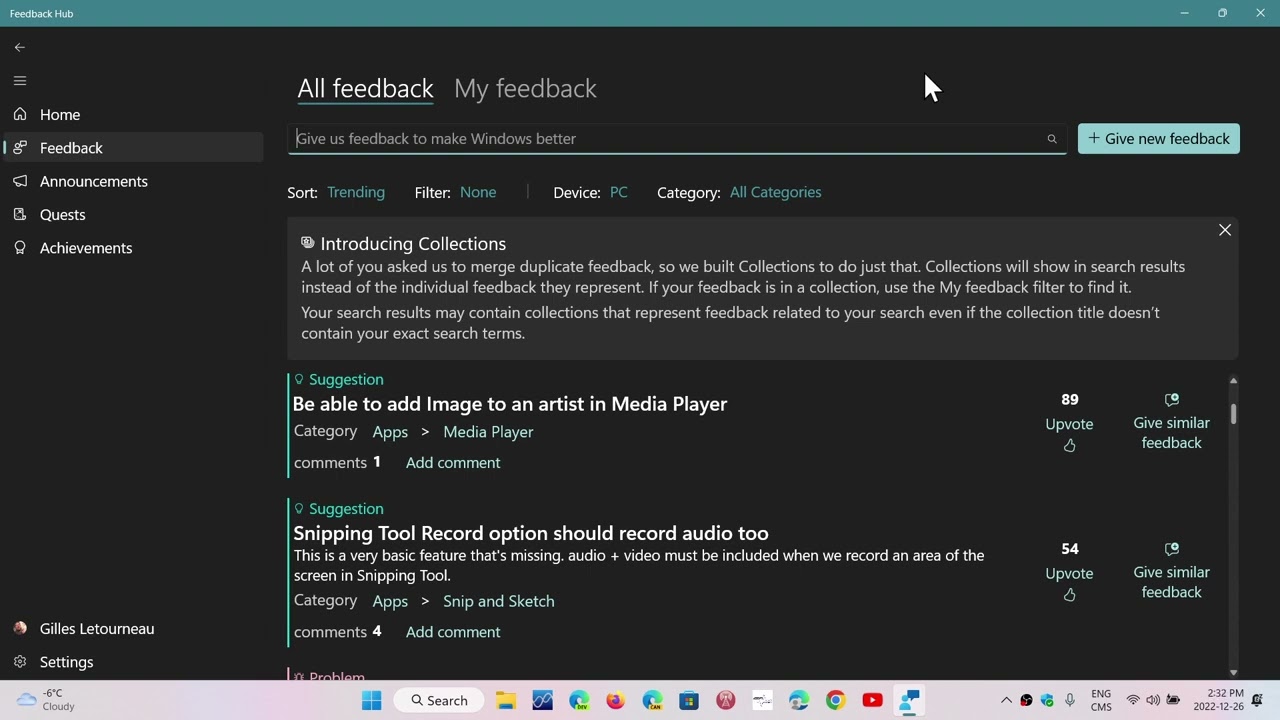This screenshot has width=1280, height=720.
Task: Click the feedback list scrollbar thumb
Action: coord(1233,414)
